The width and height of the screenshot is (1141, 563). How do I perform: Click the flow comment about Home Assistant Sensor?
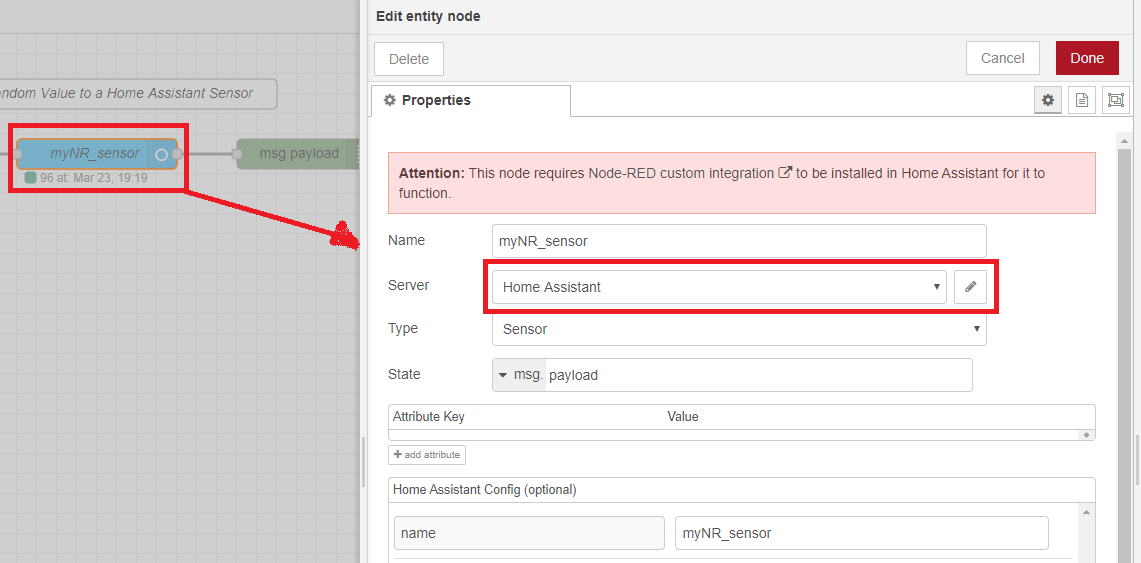pyautogui.click(x=137, y=94)
